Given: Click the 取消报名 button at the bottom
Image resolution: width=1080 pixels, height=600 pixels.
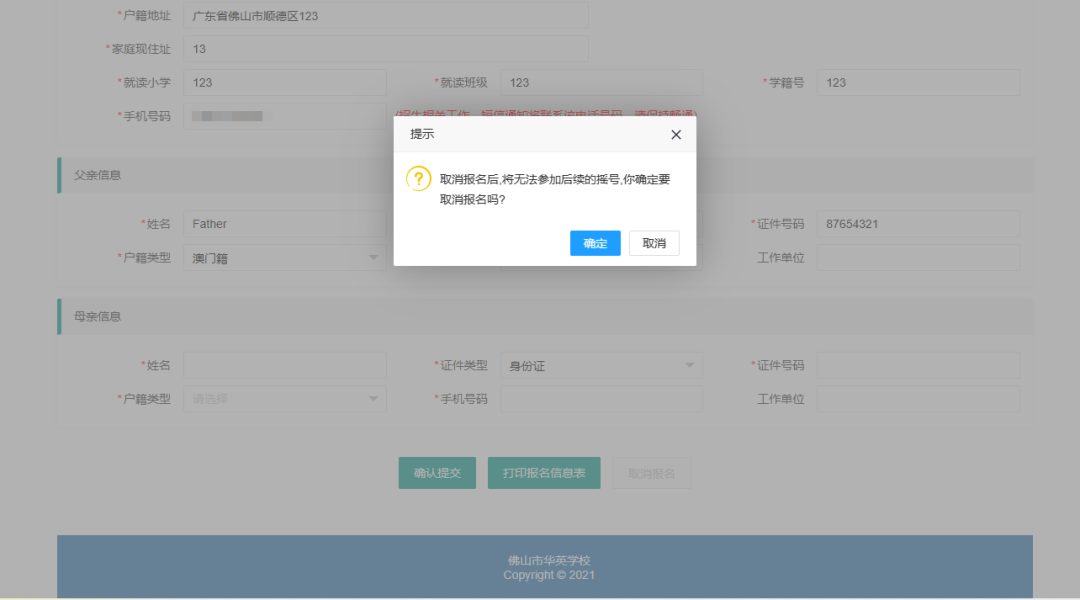Looking at the screenshot, I should point(651,473).
